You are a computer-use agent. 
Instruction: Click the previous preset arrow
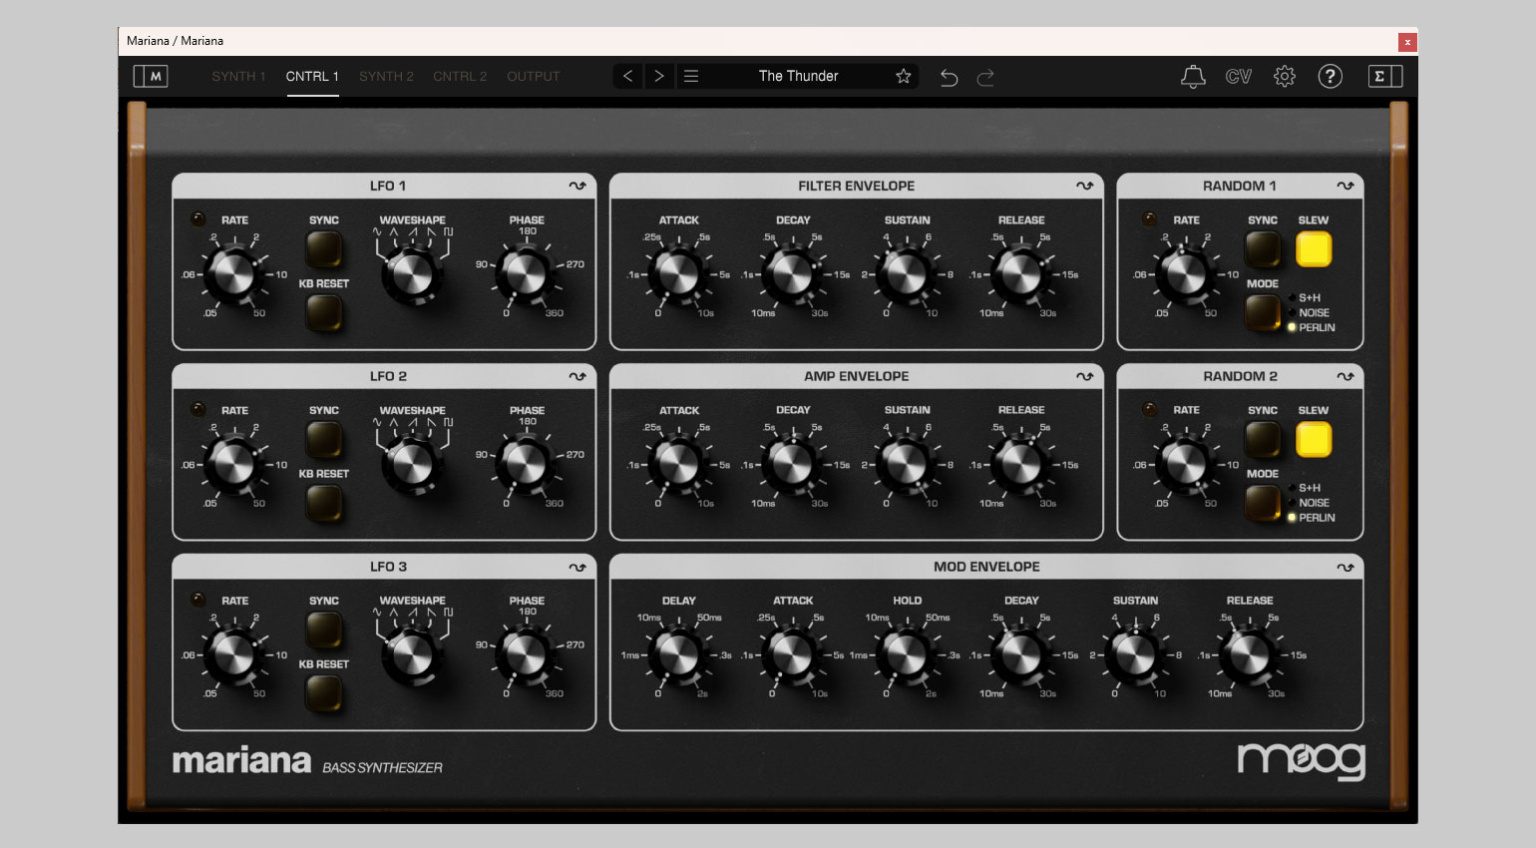tap(628, 76)
